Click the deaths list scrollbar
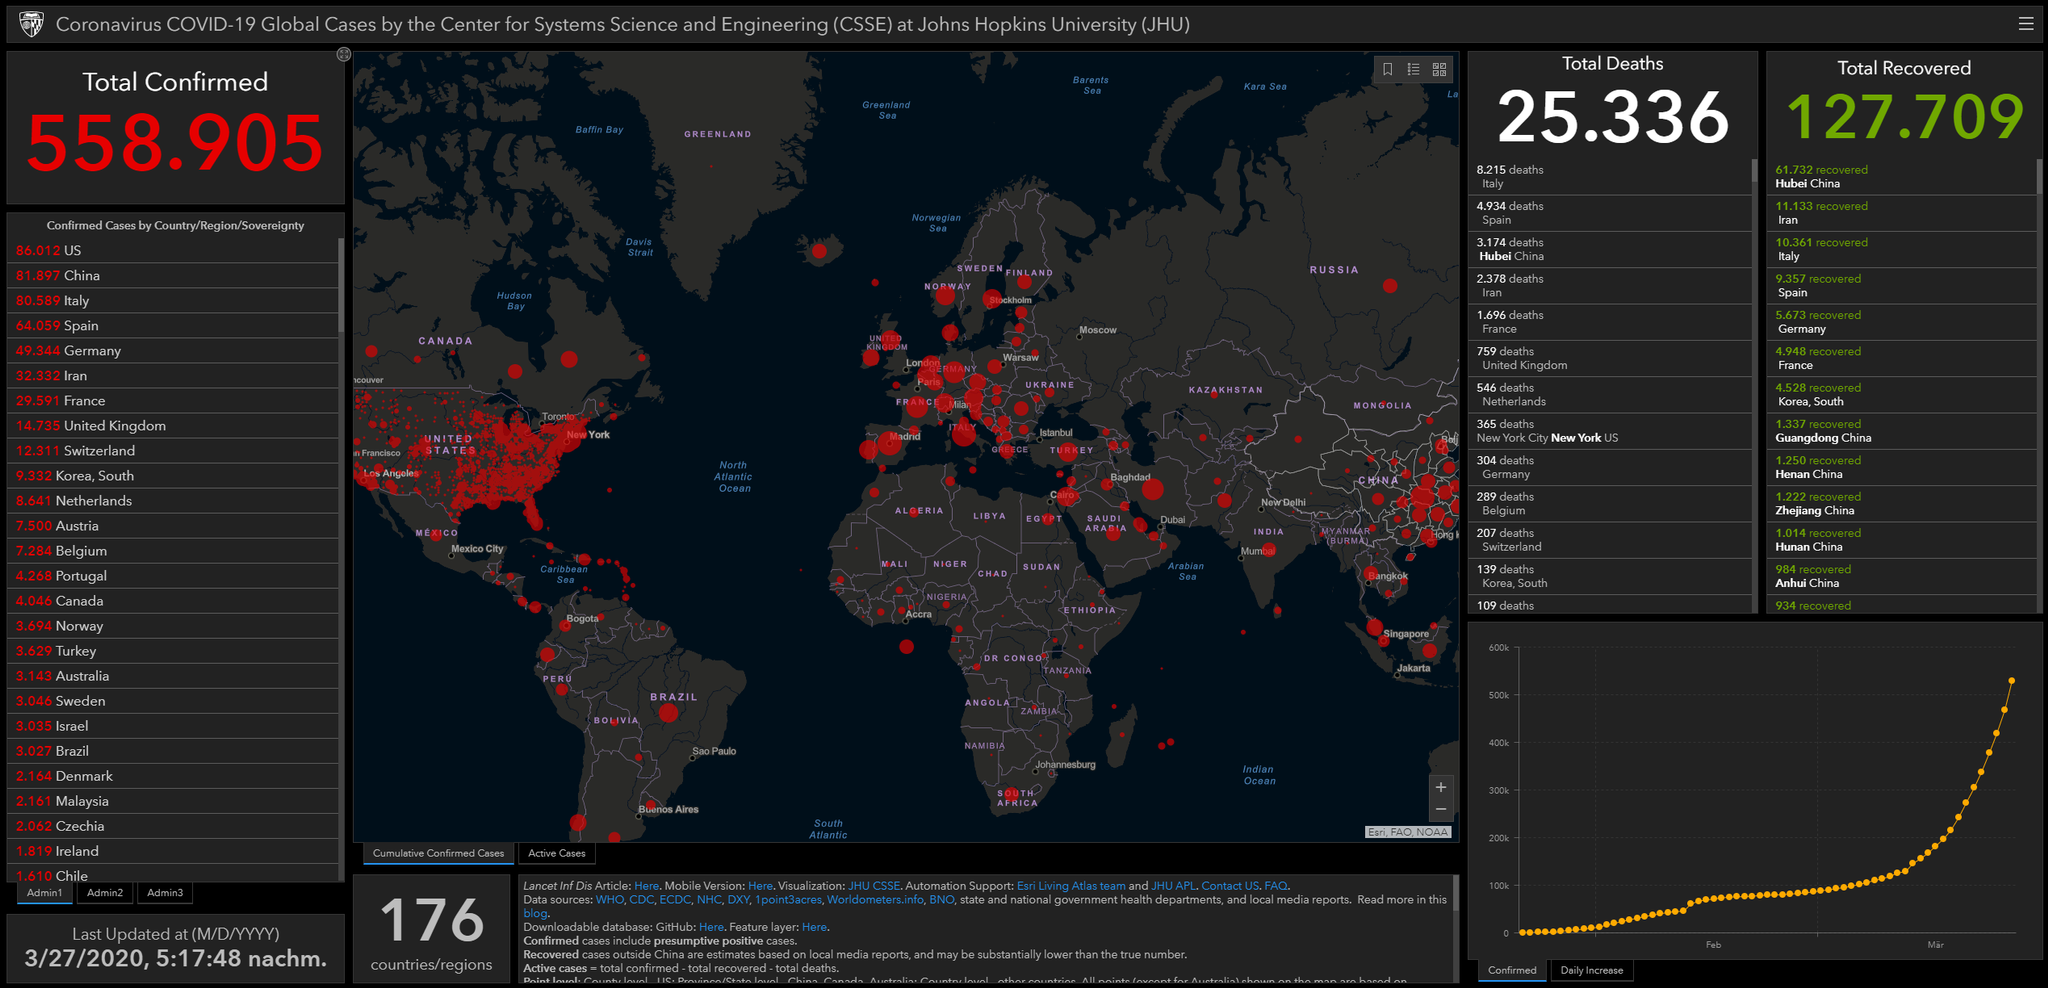This screenshot has width=2048, height=988. 1754,171
